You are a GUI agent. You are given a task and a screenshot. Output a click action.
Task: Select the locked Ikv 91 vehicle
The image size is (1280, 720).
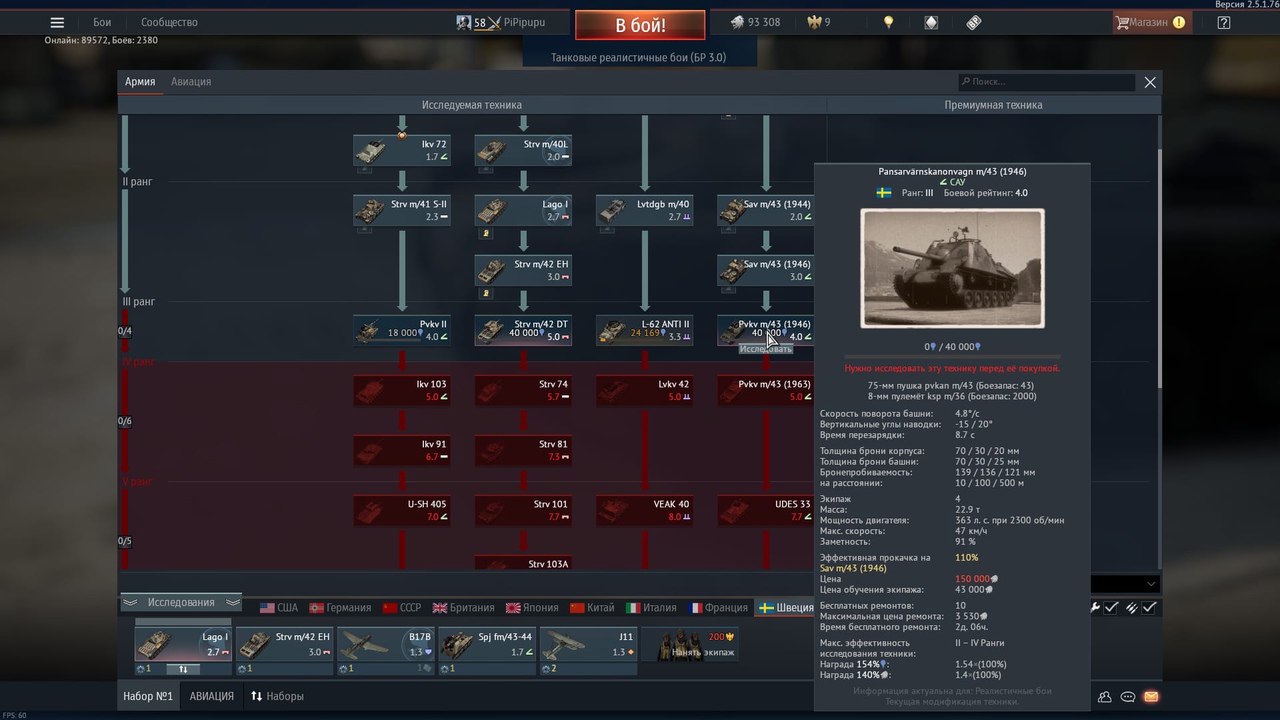pyautogui.click(x=402, y=451)
